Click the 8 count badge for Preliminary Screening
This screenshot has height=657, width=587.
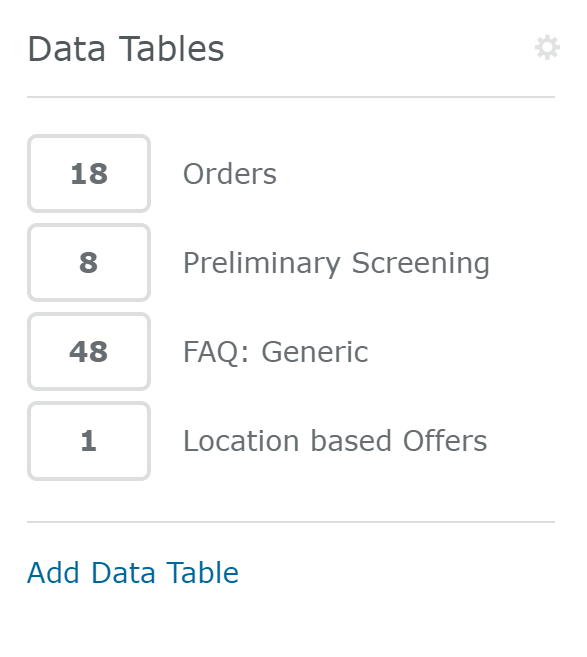[x=89, y=263]
